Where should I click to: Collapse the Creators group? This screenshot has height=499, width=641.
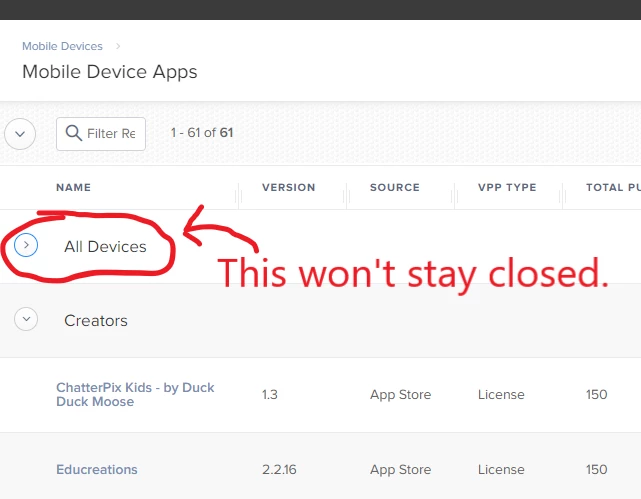[26, 319]
